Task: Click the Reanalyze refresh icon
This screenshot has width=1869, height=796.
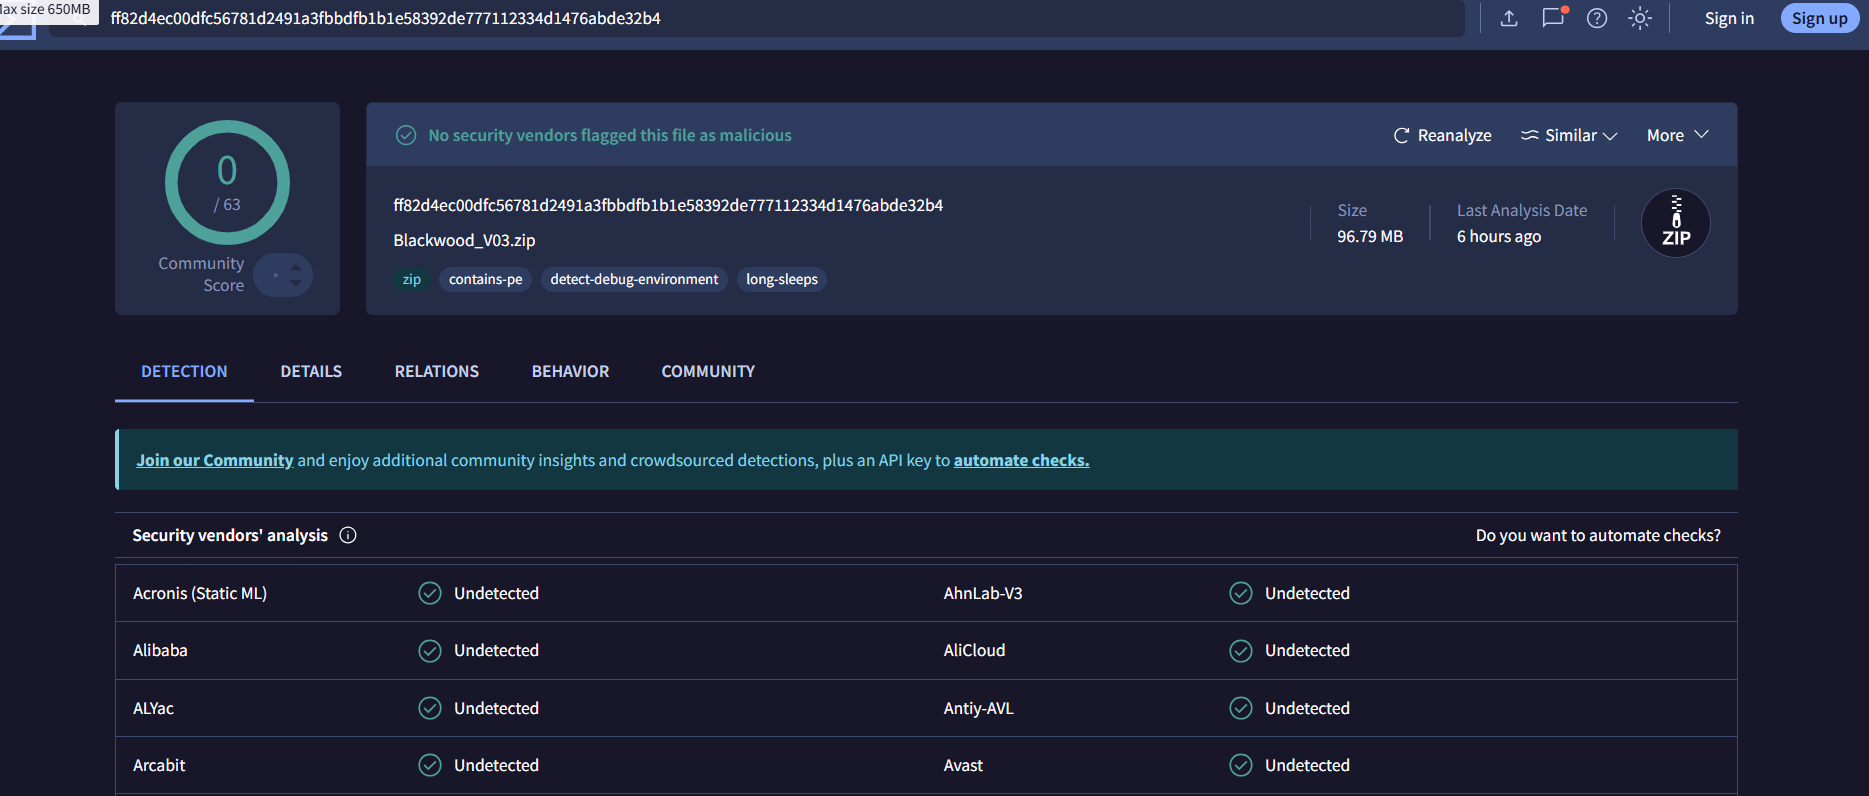Action: point(1401,135)
